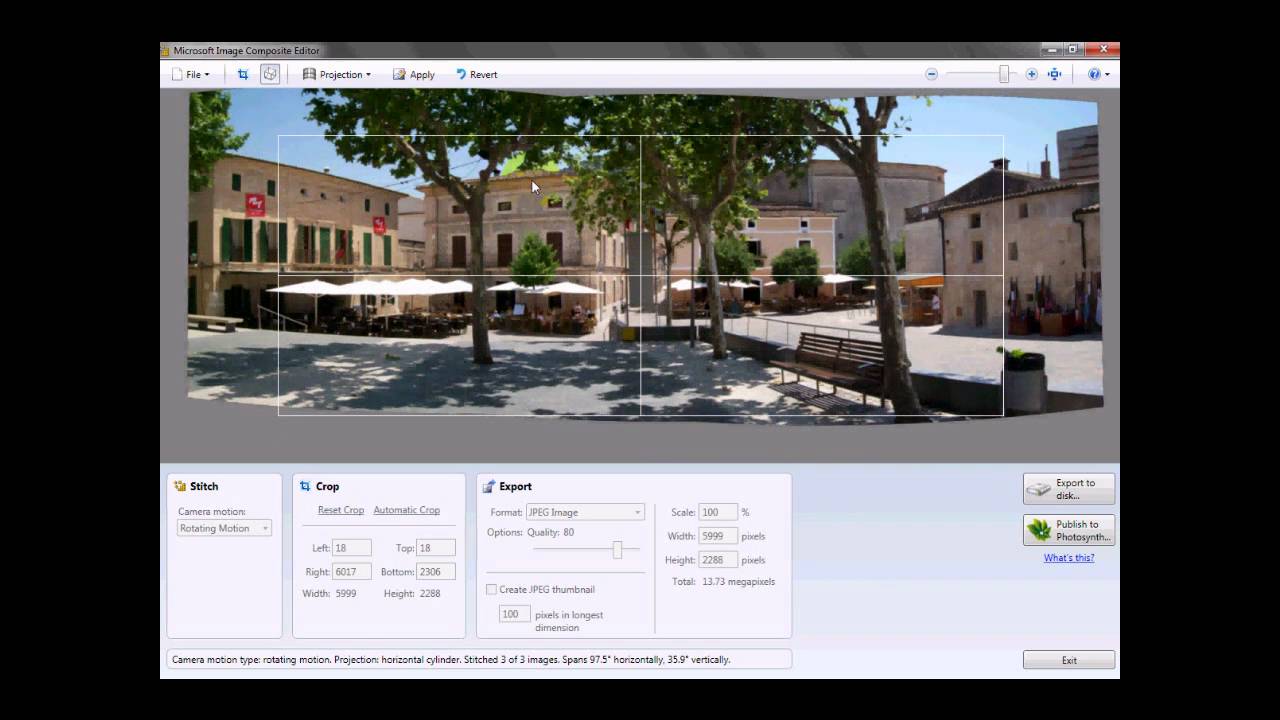1280x720 pixels.
Task: Open the File menu
Action: click(190, 74)
